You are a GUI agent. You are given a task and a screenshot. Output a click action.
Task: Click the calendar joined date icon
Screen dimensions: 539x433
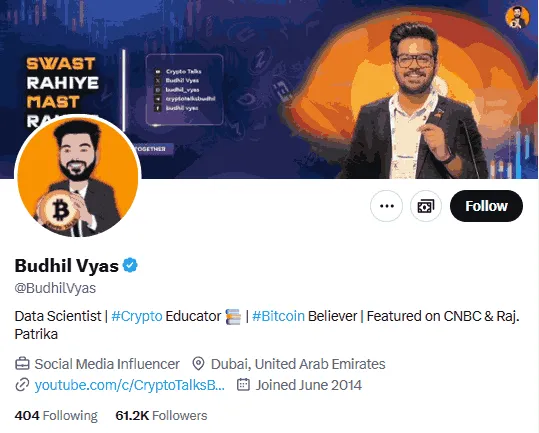pyautogui.click(x=243, y=385)
